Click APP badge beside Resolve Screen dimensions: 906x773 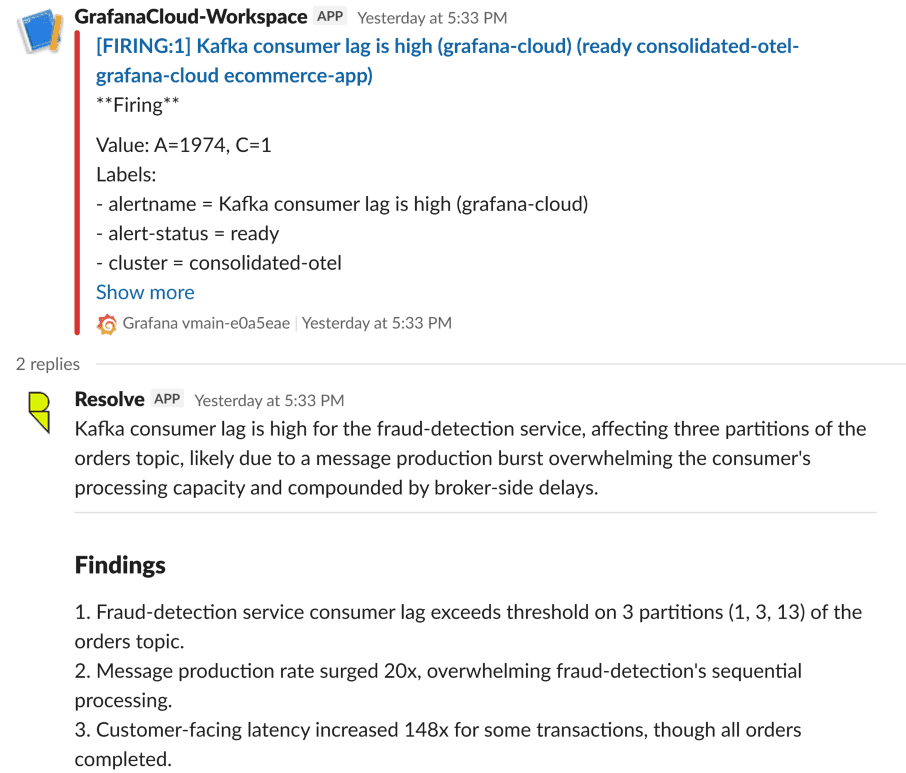(x=167, y=399)
